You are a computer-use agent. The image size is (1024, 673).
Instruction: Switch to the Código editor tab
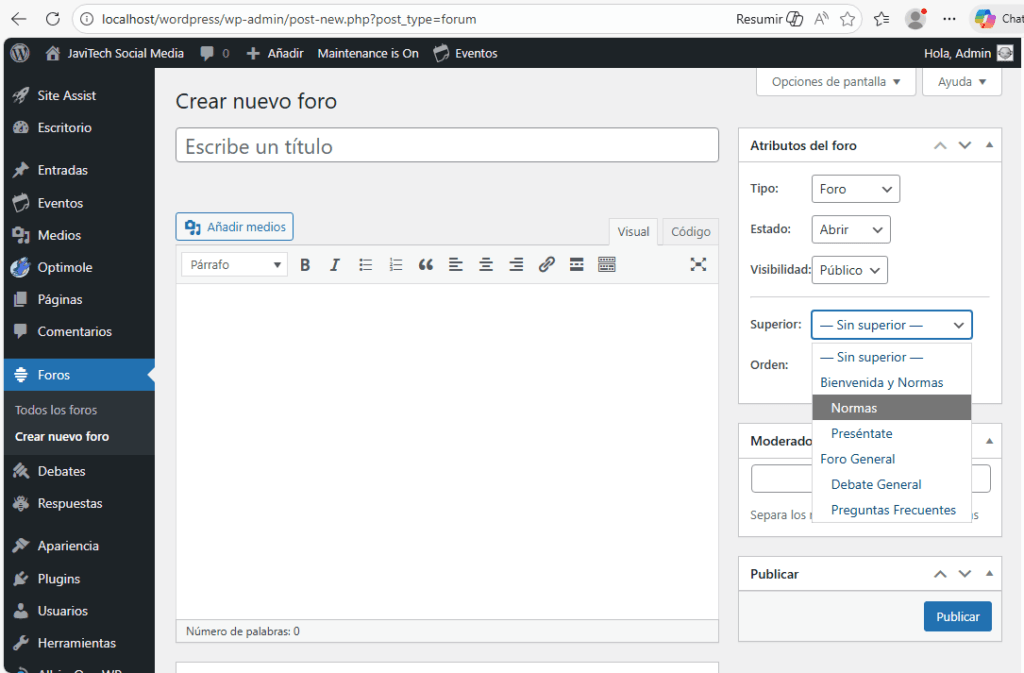coord(690,232)
